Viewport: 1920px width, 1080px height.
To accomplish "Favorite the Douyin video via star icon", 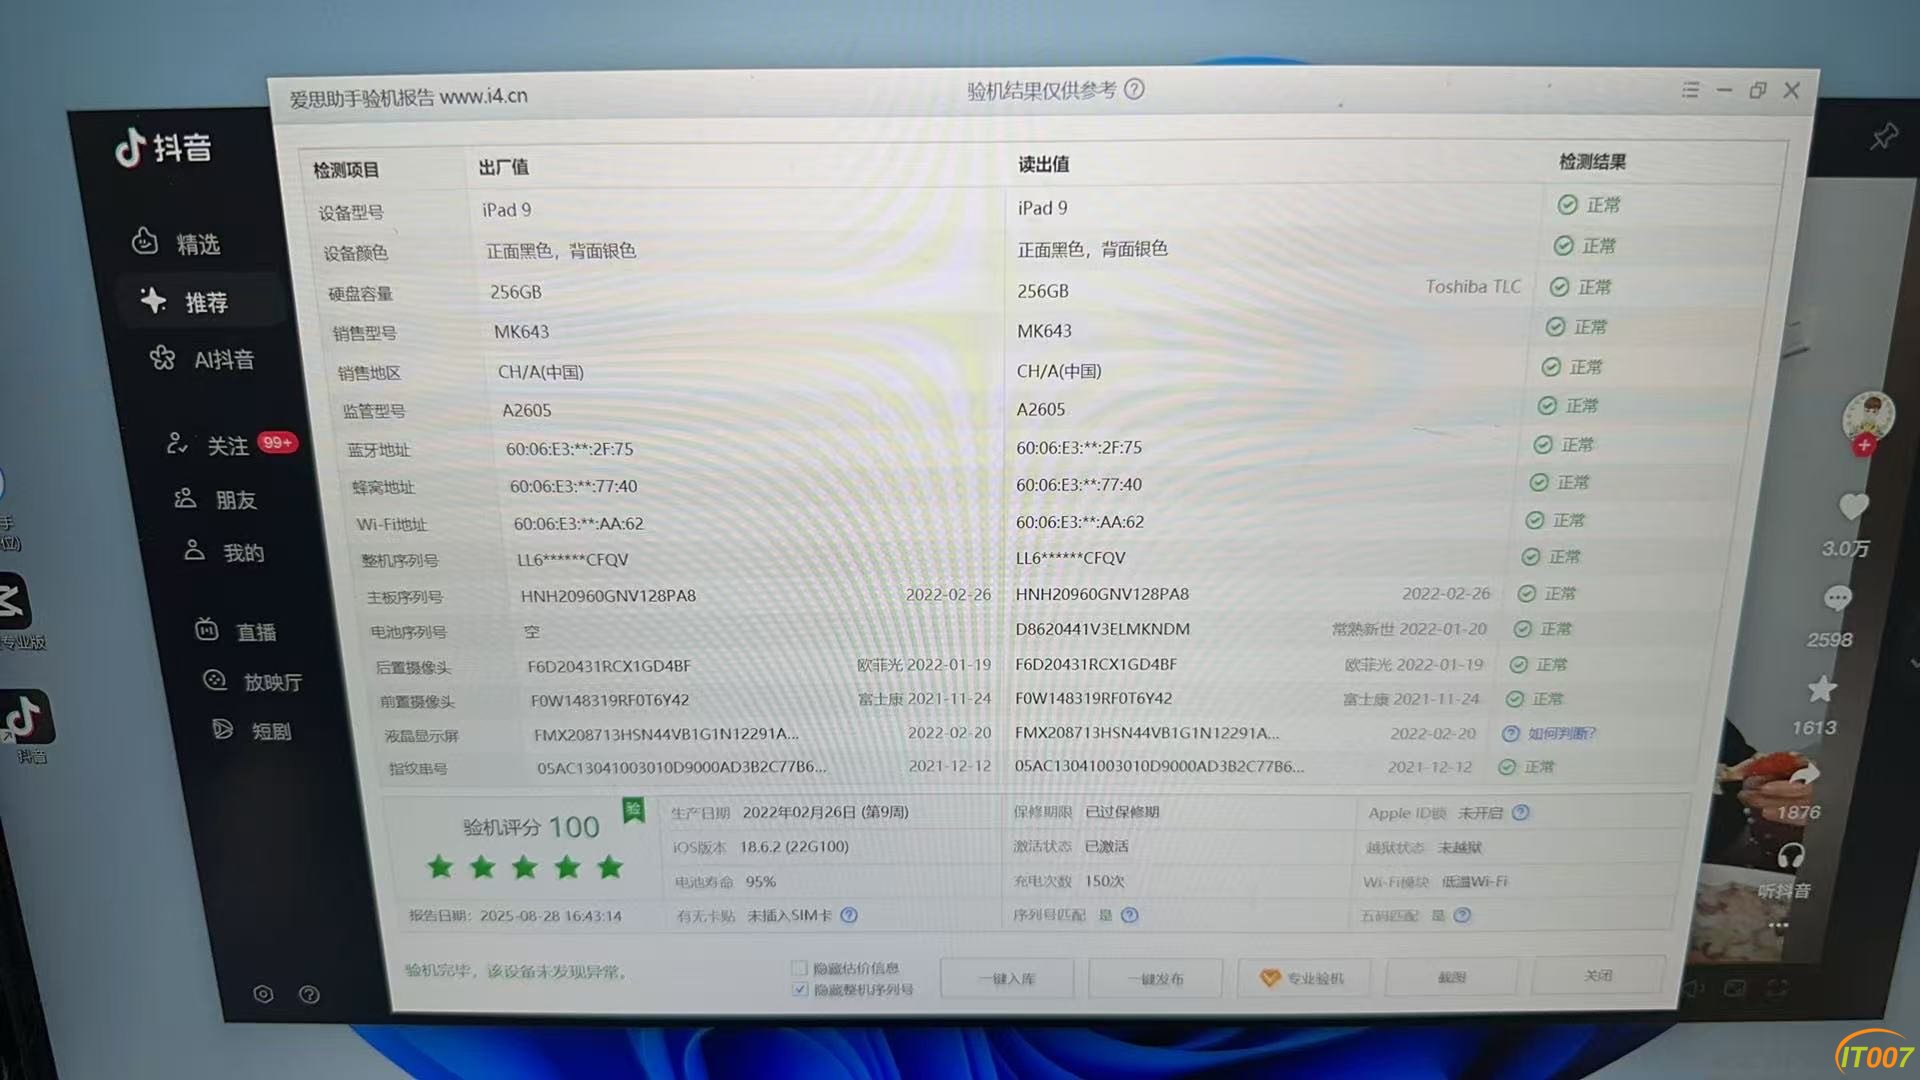I will tap(1822, 688).
